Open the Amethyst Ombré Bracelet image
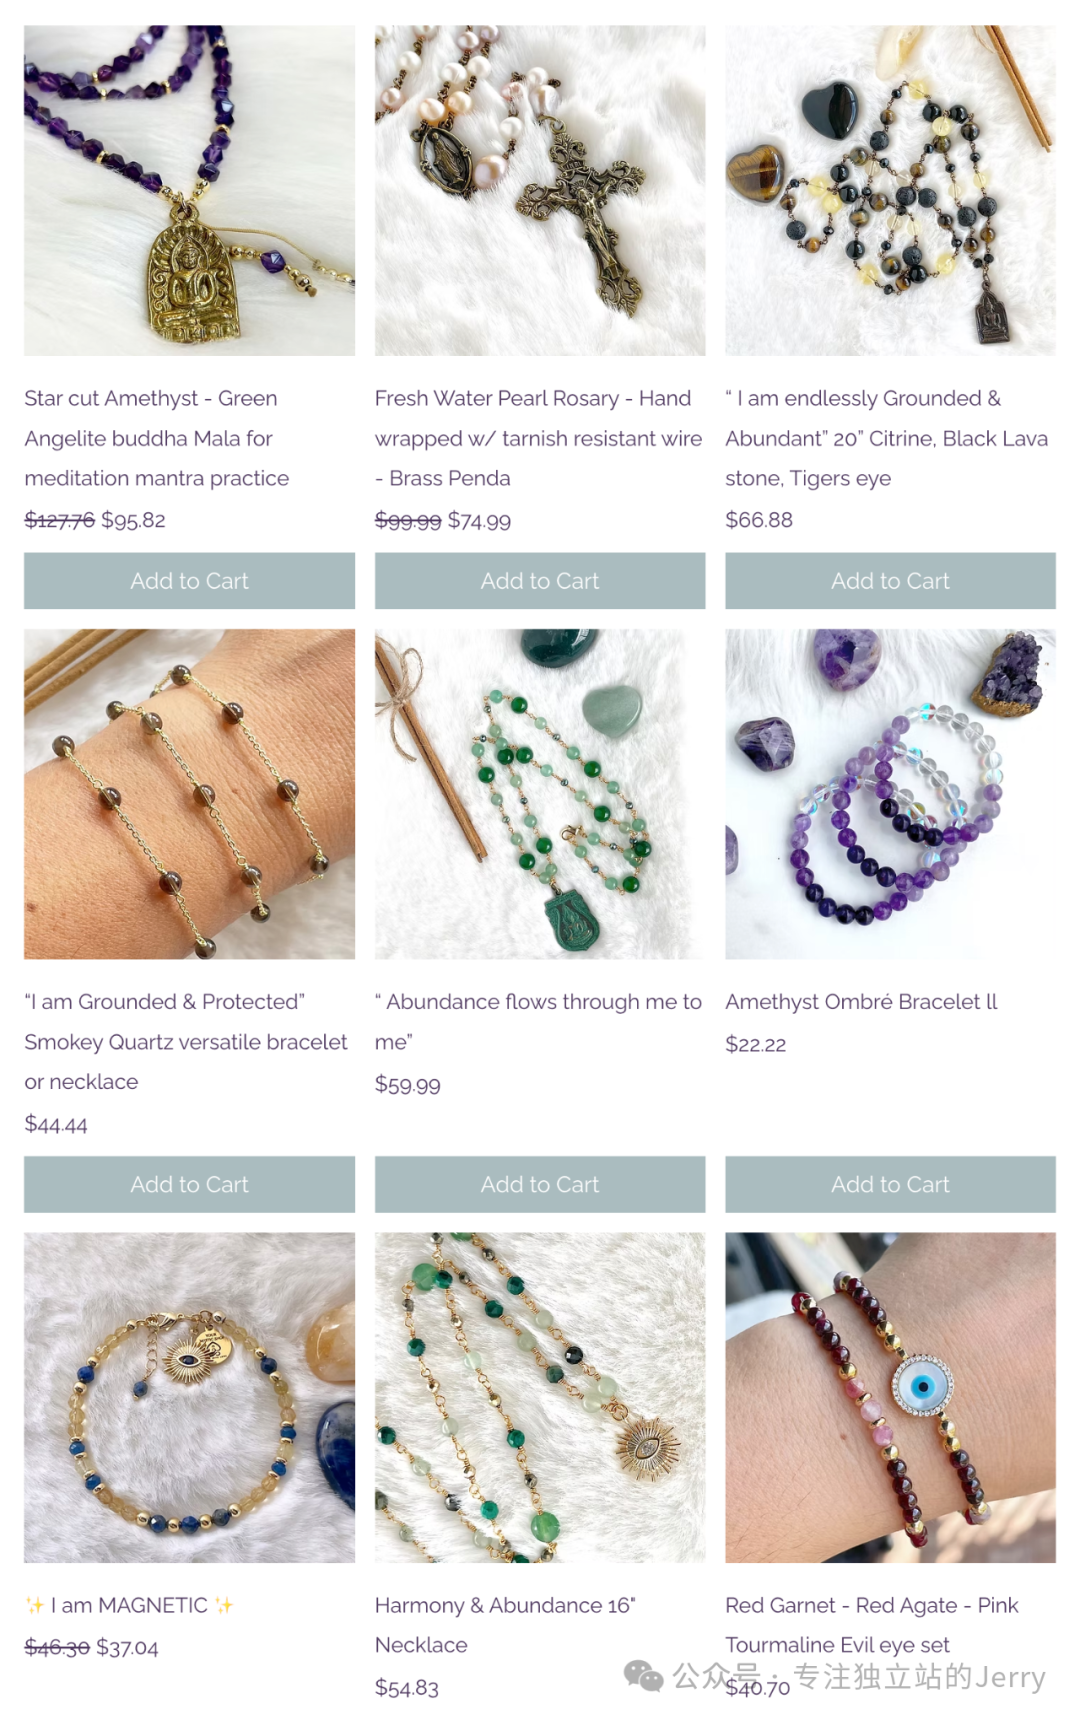The height and width of the screenshot is (1720, 1080). 890,794
